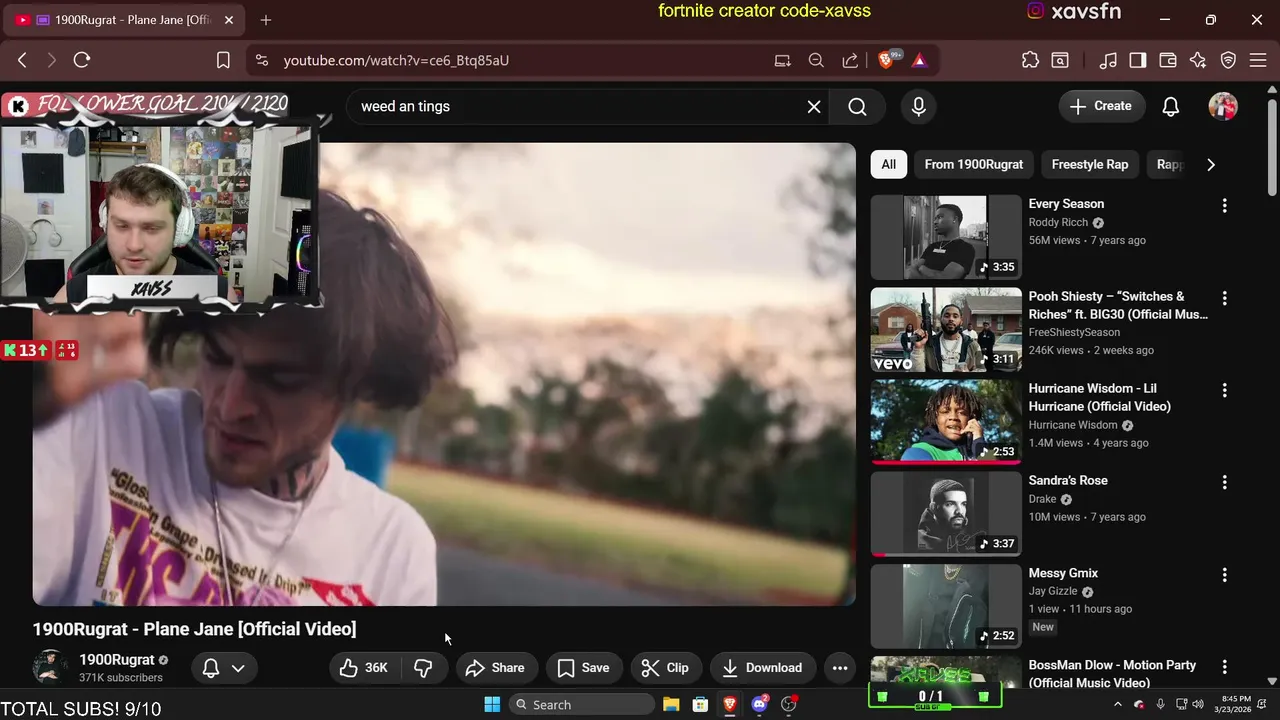Open Microsoft Store from taskbar
Viewport: 1280px width, 720px height.
tap(700, 705)
